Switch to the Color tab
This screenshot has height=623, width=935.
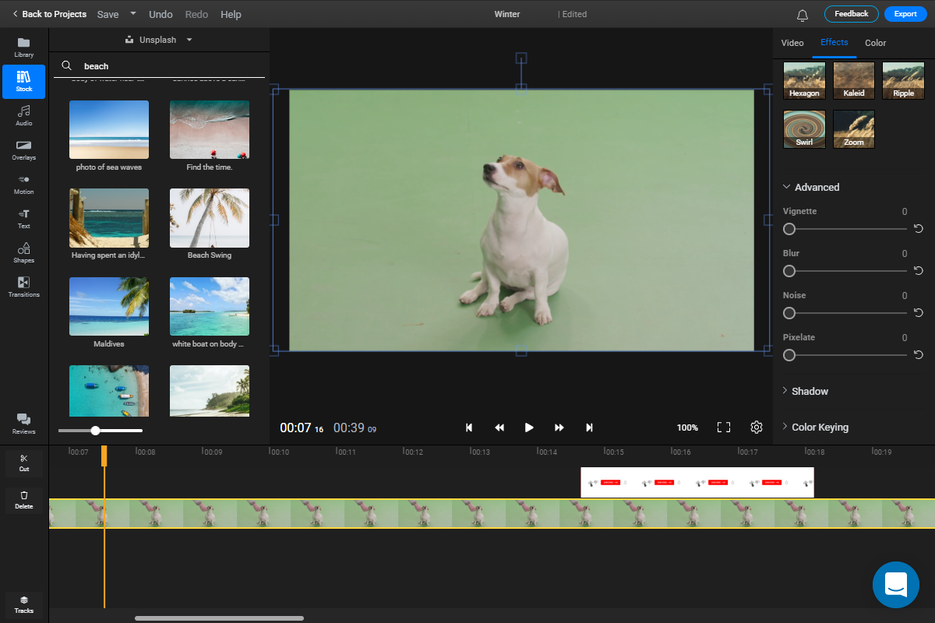875,43
